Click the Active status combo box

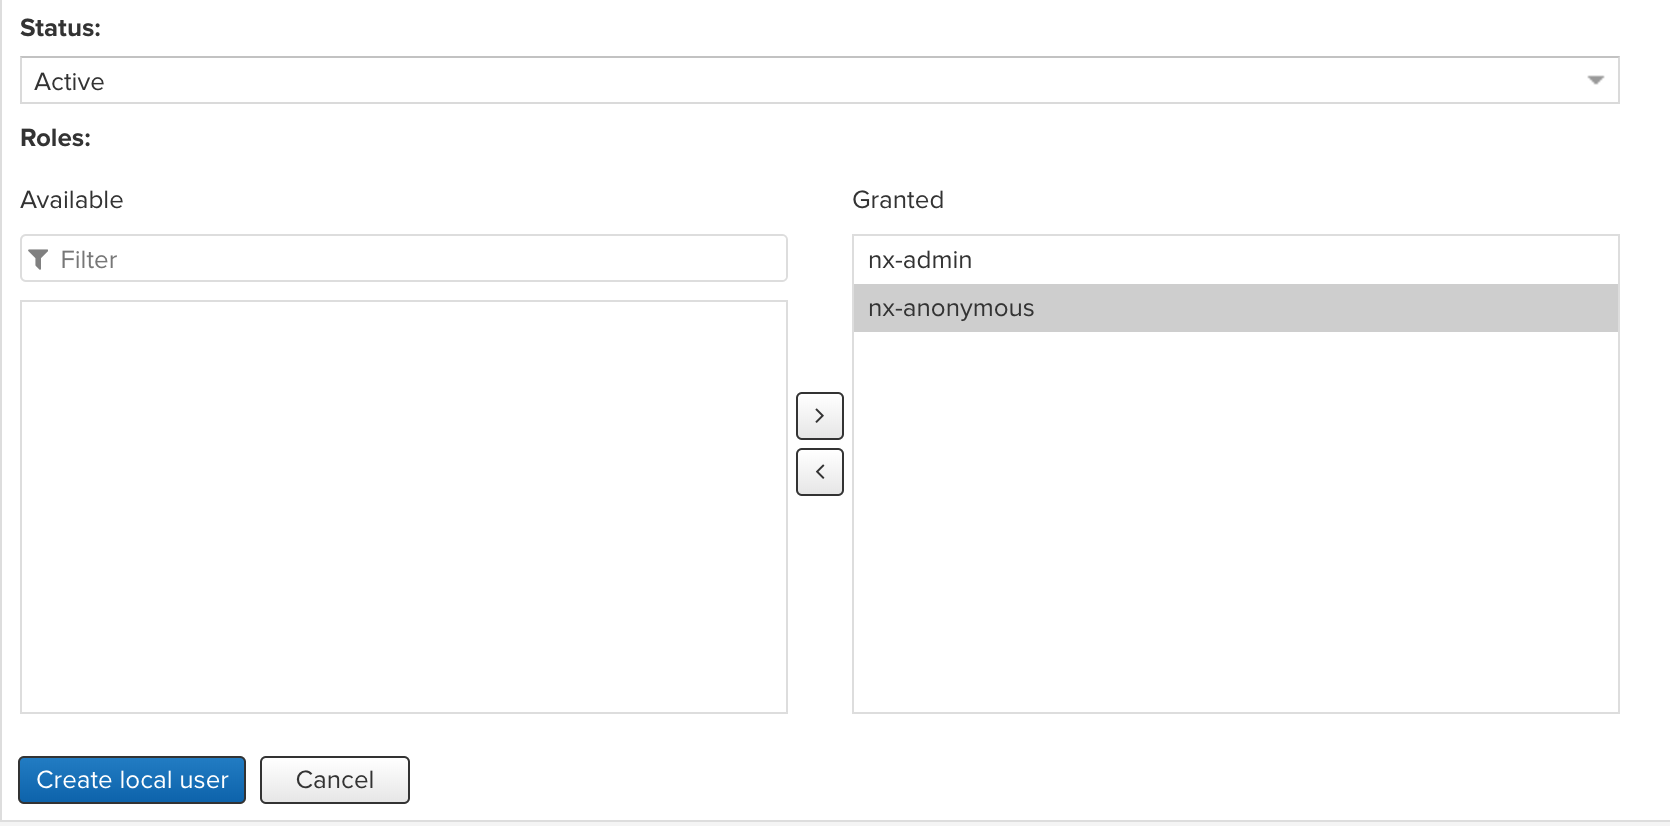pos(819,80)
